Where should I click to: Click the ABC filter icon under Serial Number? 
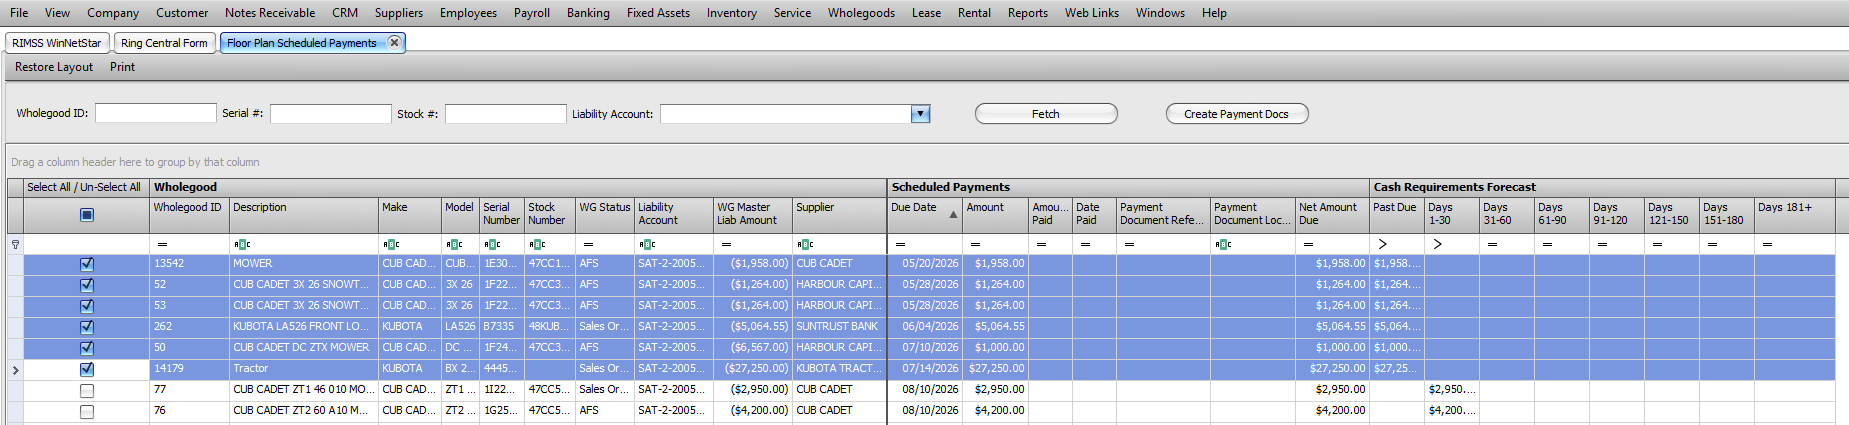click(492, 244)
